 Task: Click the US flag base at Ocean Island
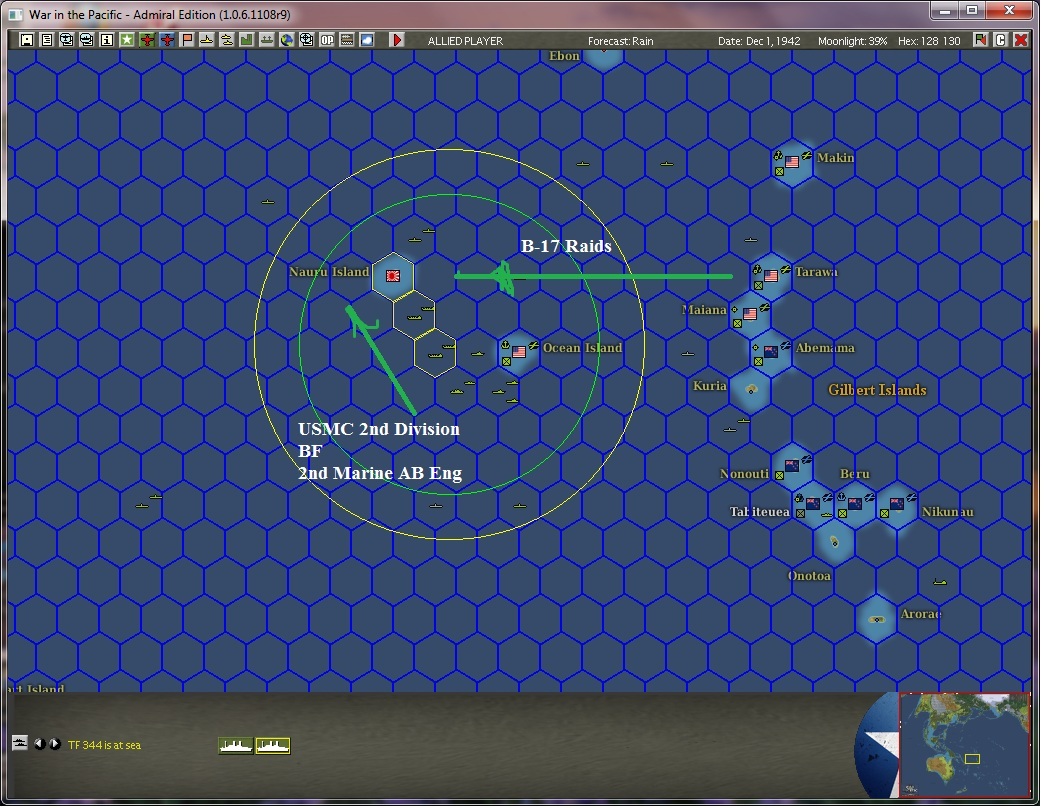coord(519,351)
